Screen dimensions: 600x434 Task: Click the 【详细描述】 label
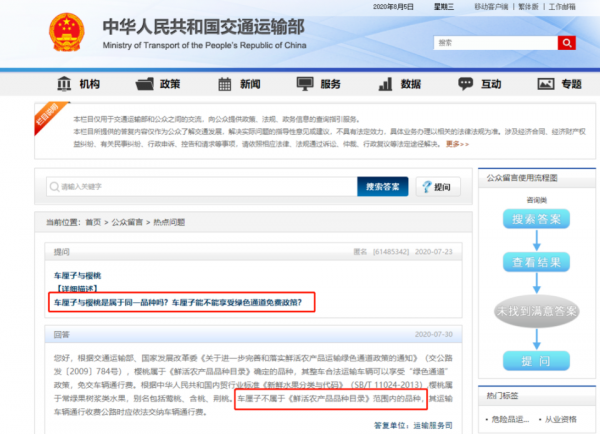[x=77, y=289]
